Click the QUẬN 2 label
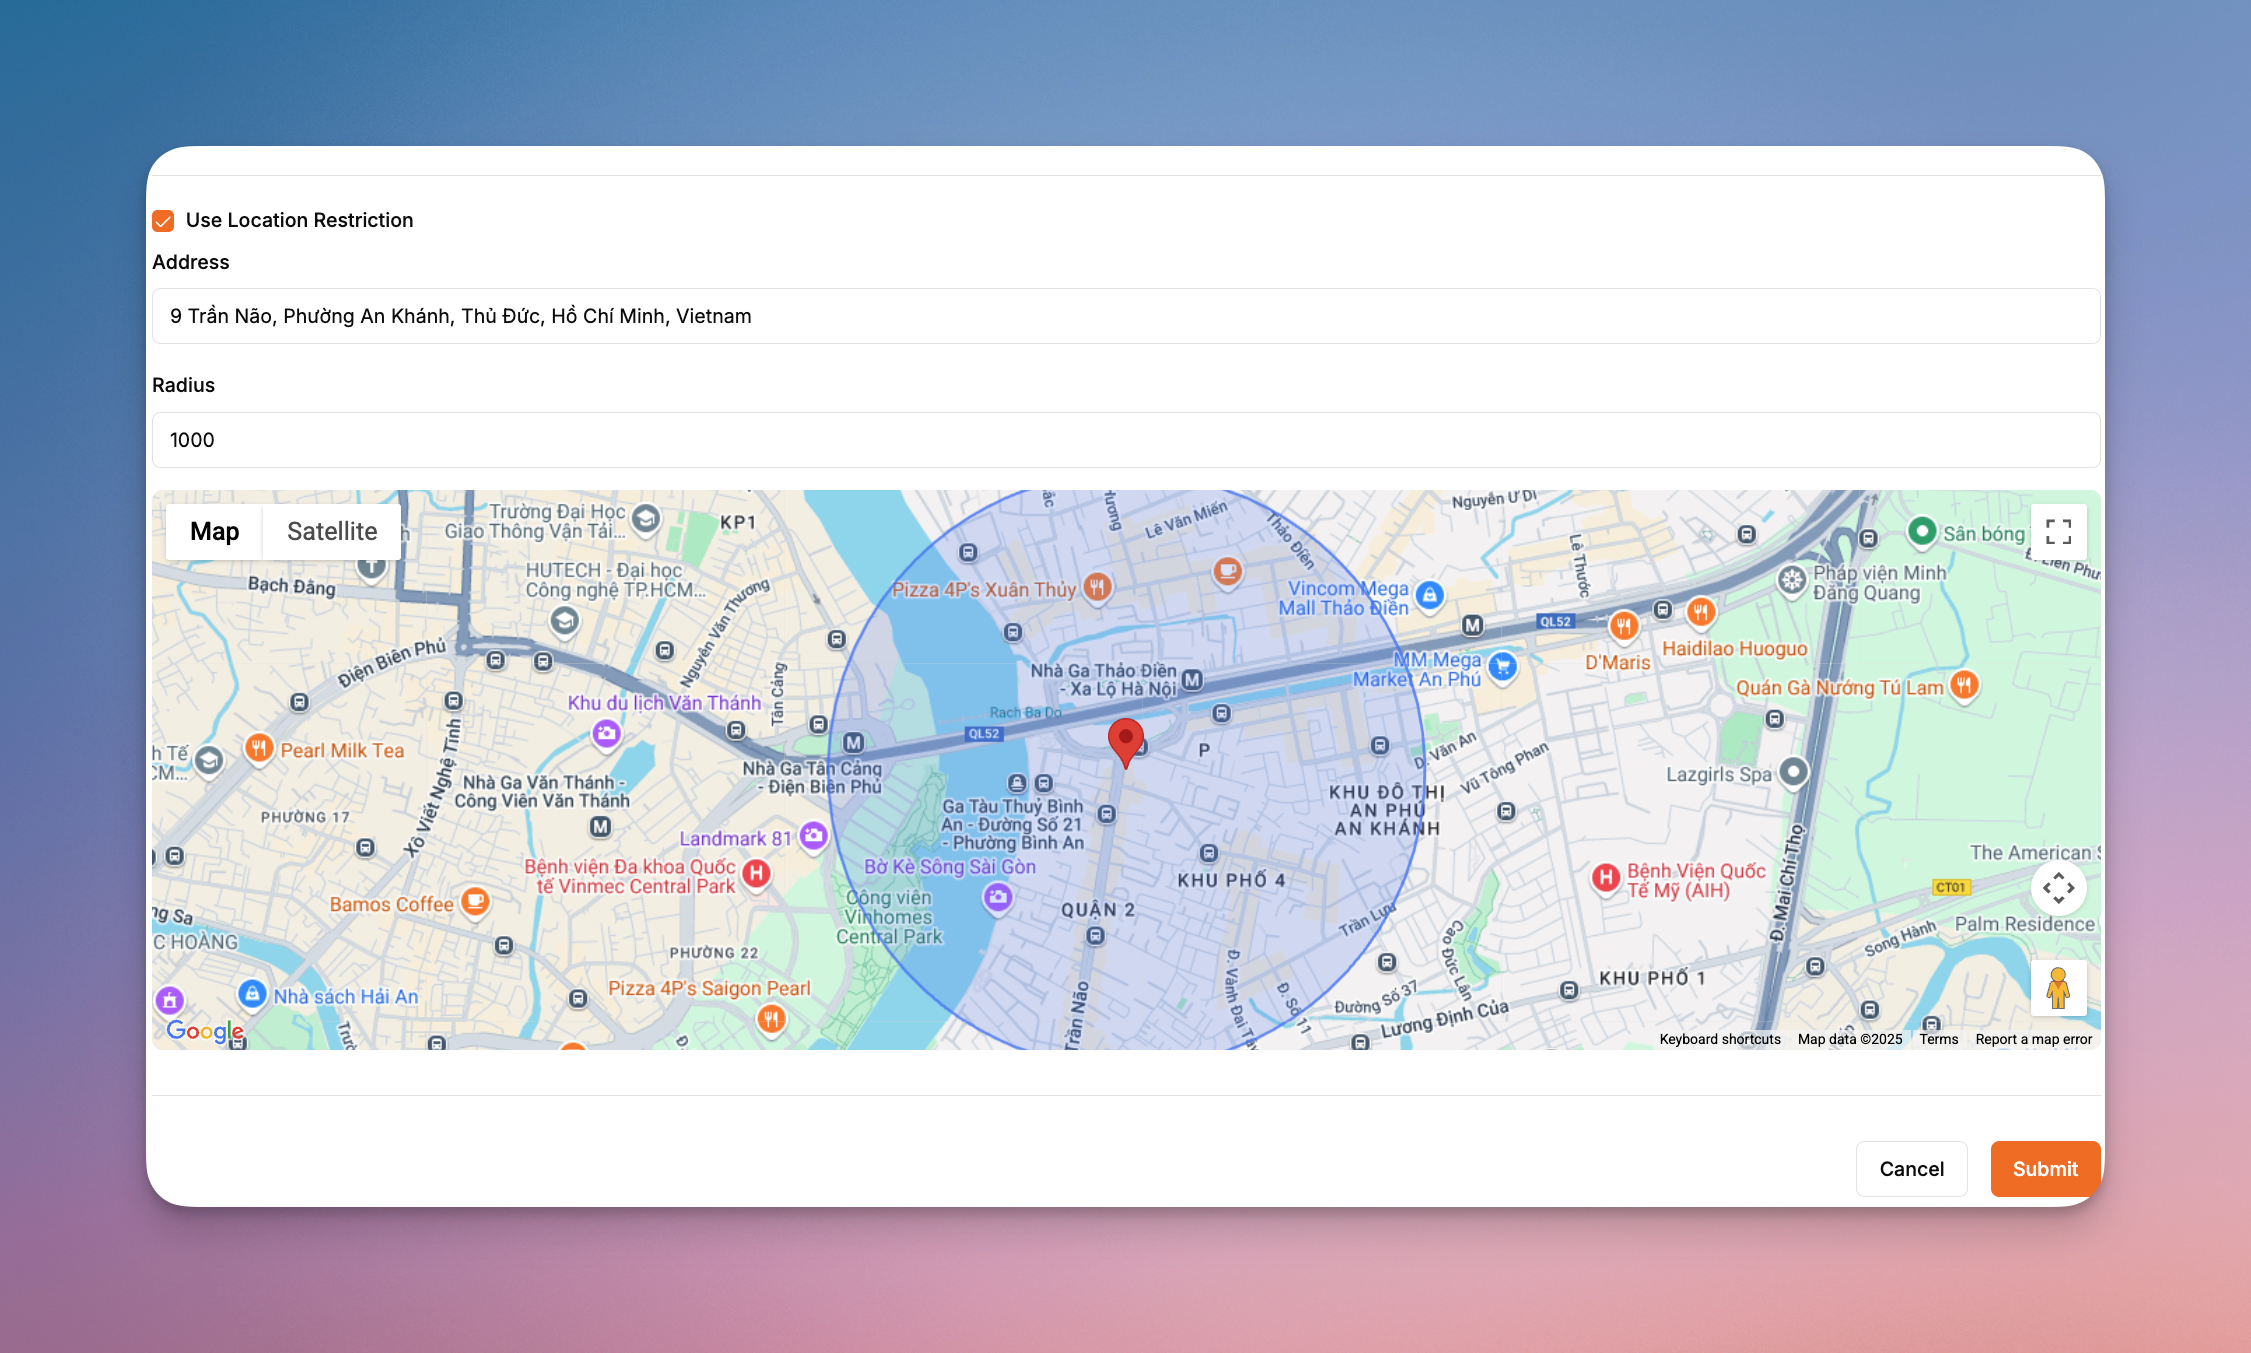This screenshot has width=2251, height=1353. pyautogui.click(x=1098, y=910)
